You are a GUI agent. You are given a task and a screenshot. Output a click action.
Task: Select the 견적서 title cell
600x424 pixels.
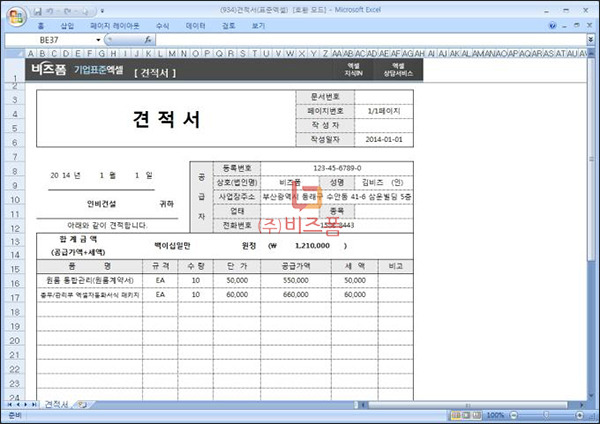(x=166, y=119)
